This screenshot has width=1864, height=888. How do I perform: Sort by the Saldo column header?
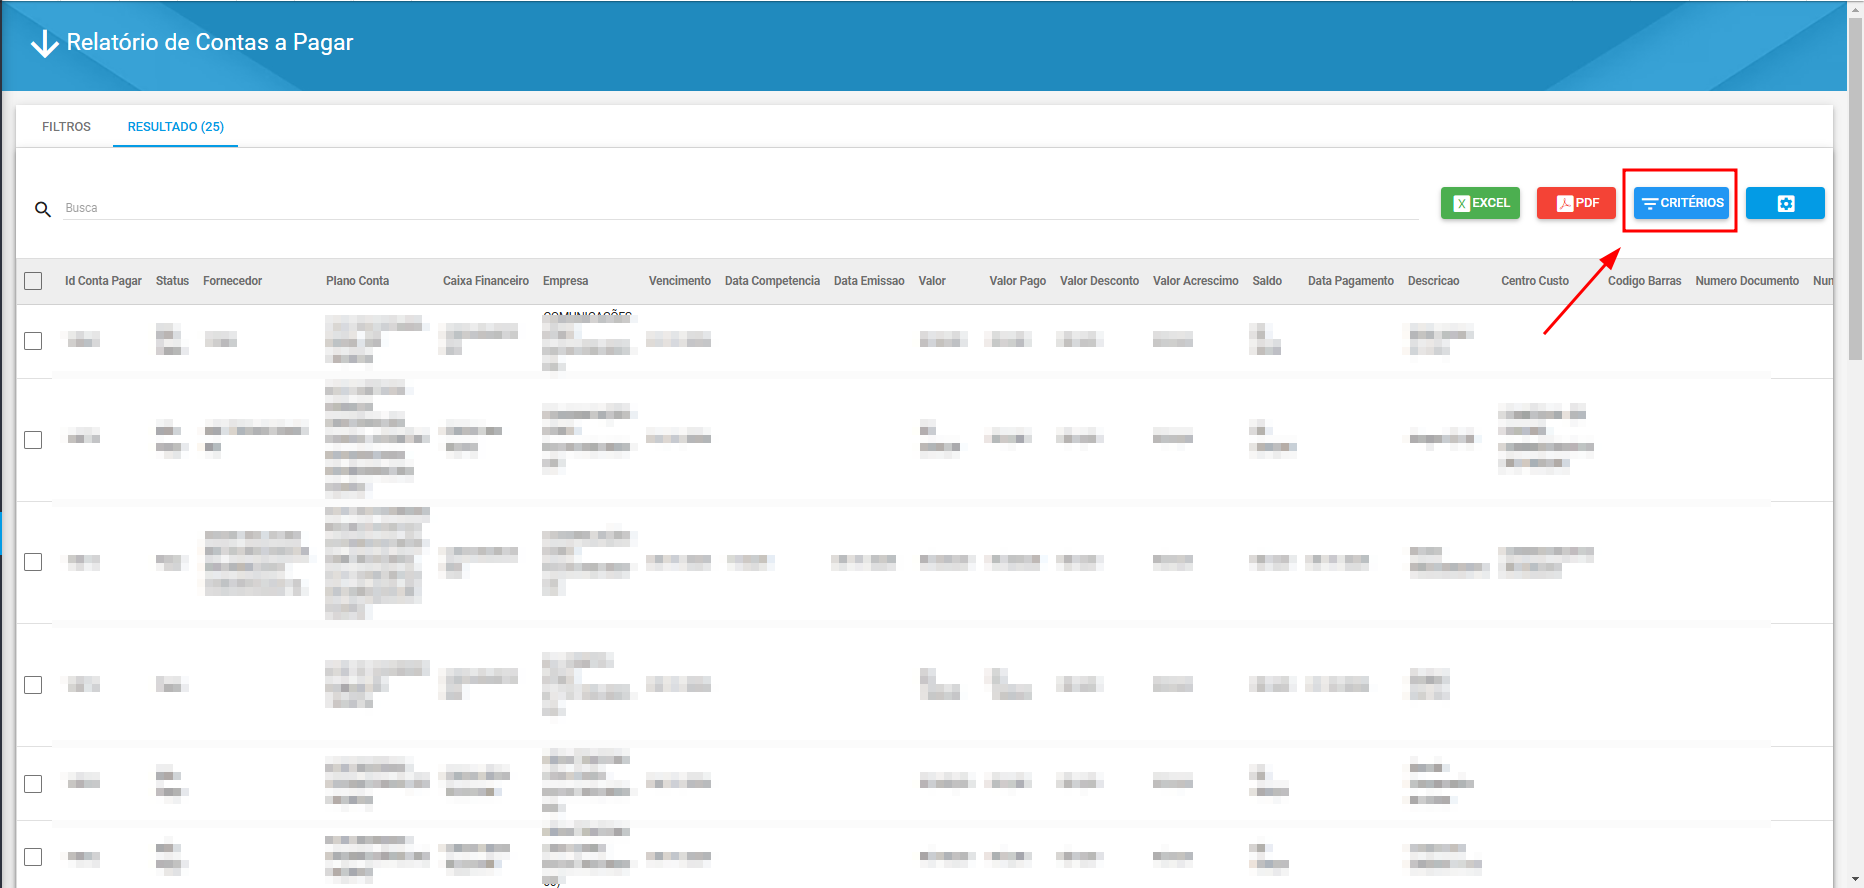pyautogui.click(x=1267, y=281)
